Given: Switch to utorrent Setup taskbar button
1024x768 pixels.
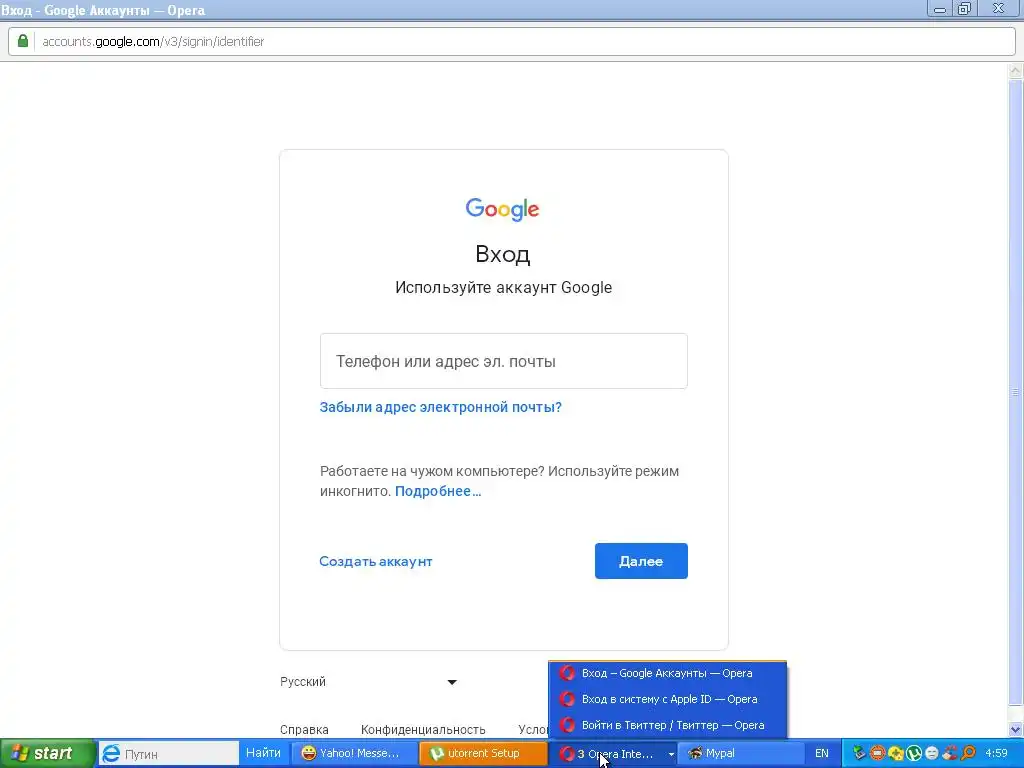Looking at the screenshot, I should pos(483,754).
